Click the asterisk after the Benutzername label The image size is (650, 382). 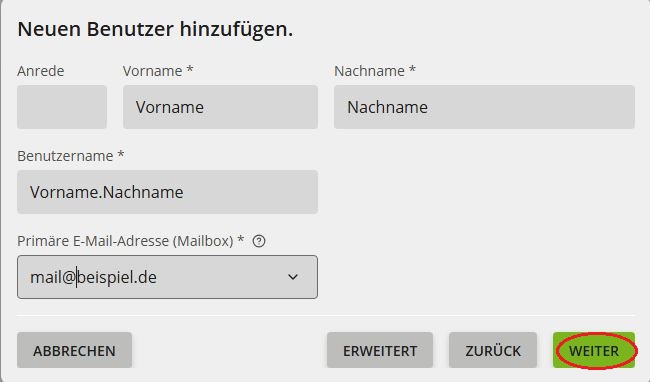(x=121, y=154)
